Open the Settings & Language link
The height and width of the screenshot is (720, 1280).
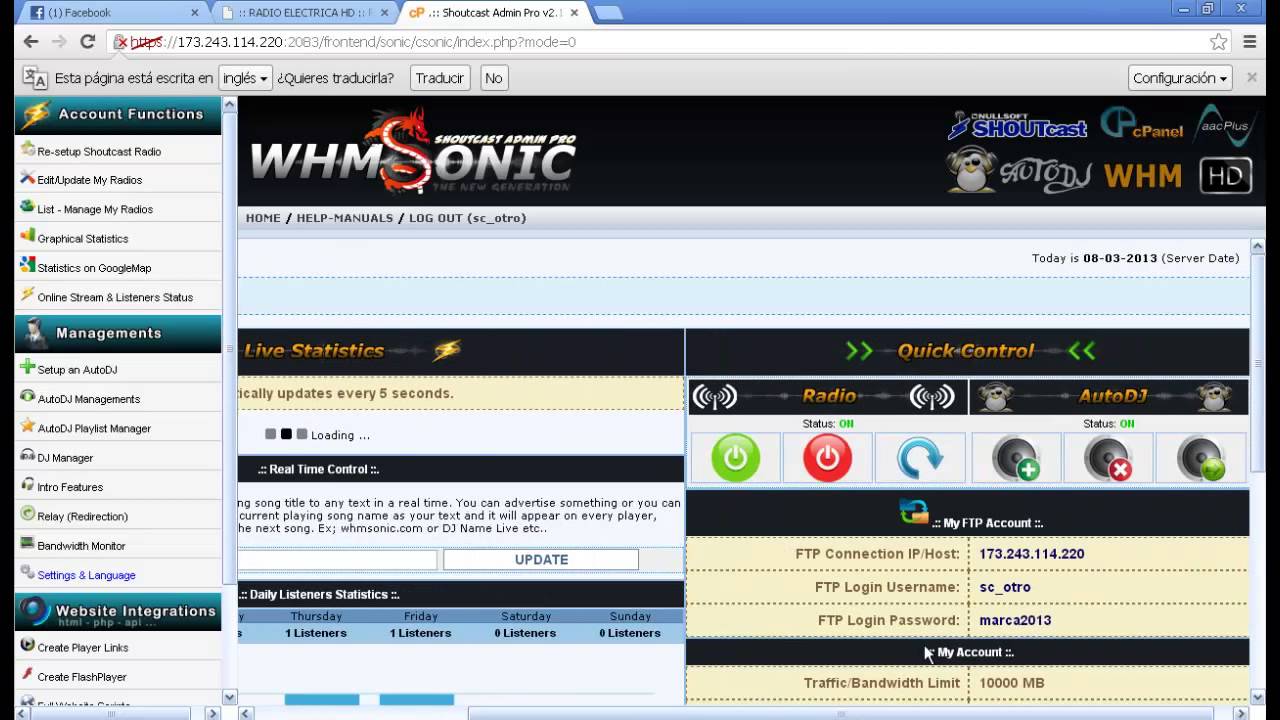[86, 575]
